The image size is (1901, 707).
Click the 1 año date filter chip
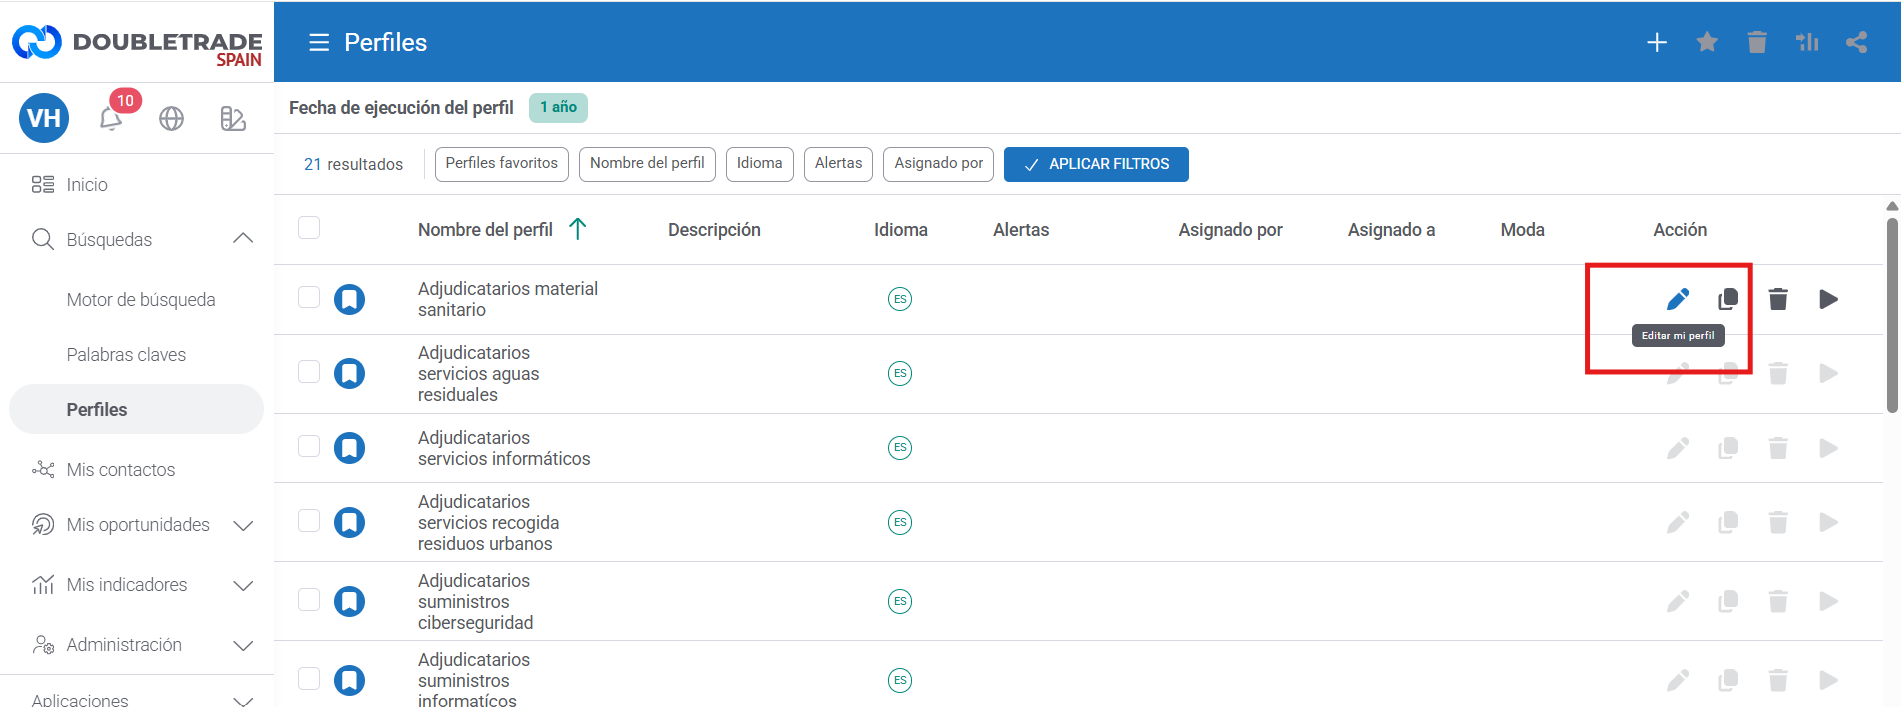(x=558, y=107)
